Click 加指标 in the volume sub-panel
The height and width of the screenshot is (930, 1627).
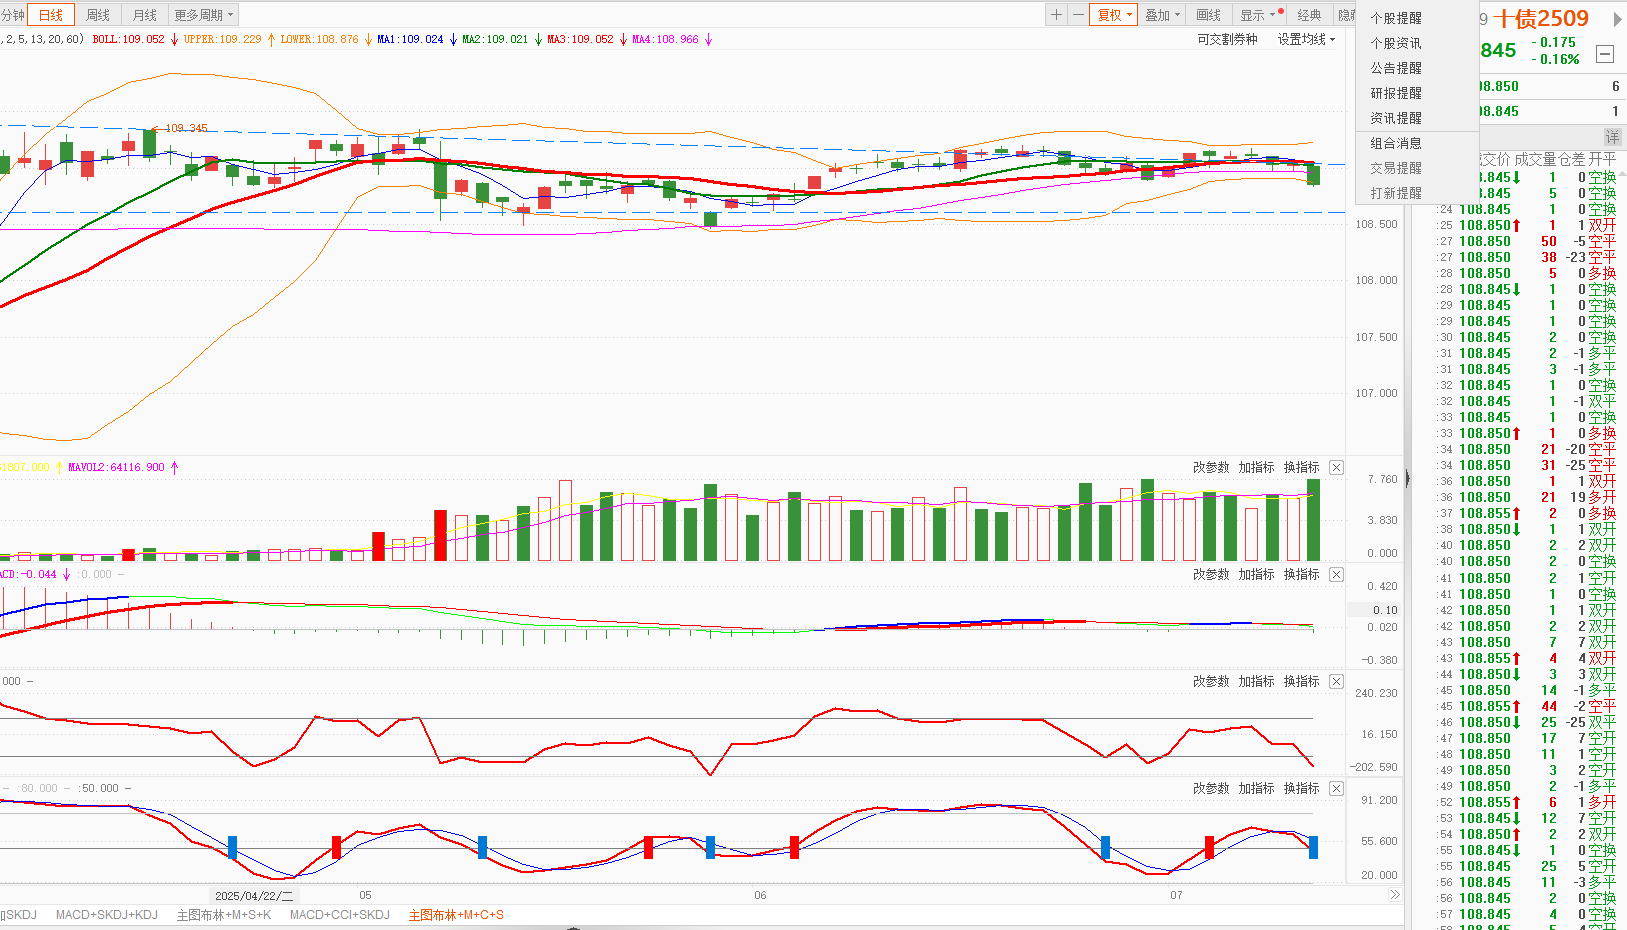pos(1256,468)
